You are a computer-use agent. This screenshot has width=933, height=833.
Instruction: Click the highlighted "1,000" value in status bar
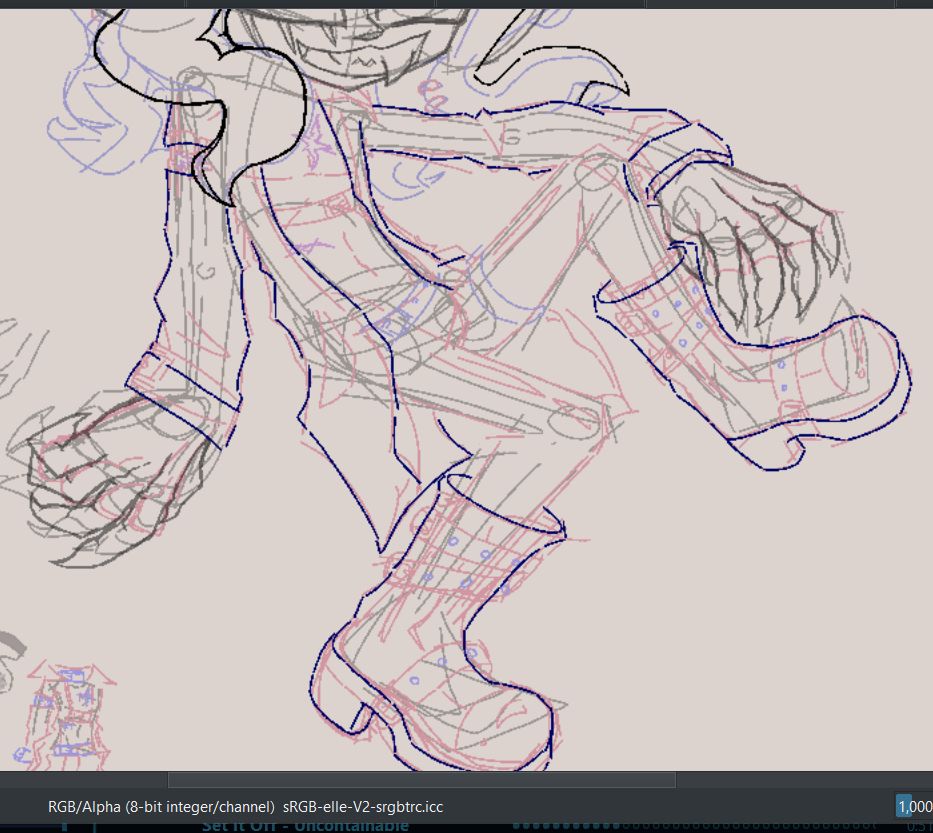pyautogui.click(x=915, y=807)
